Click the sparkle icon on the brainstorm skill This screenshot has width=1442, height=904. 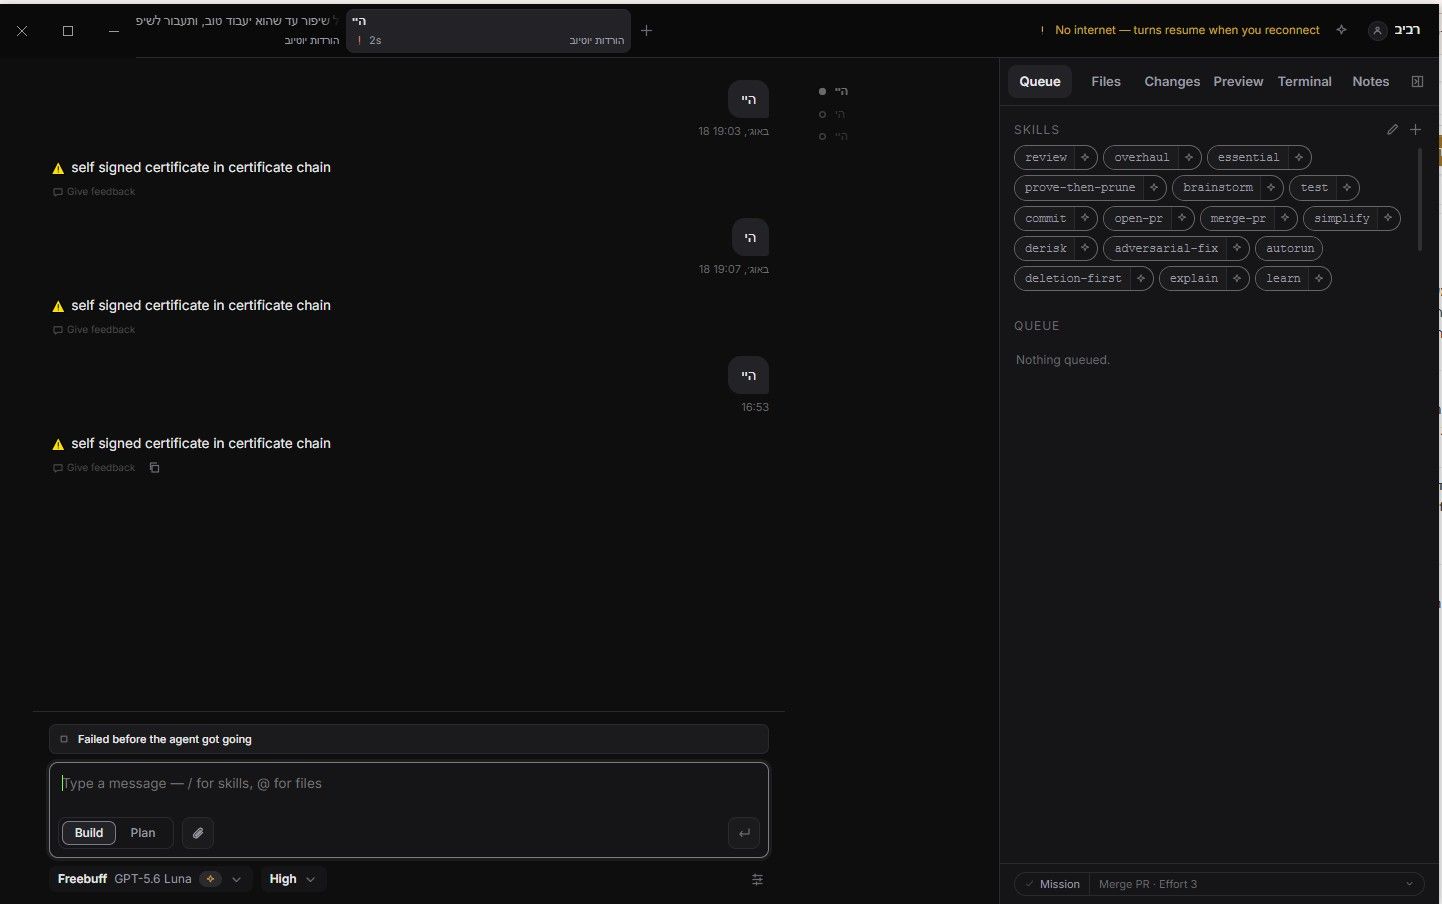[1271, 187]
